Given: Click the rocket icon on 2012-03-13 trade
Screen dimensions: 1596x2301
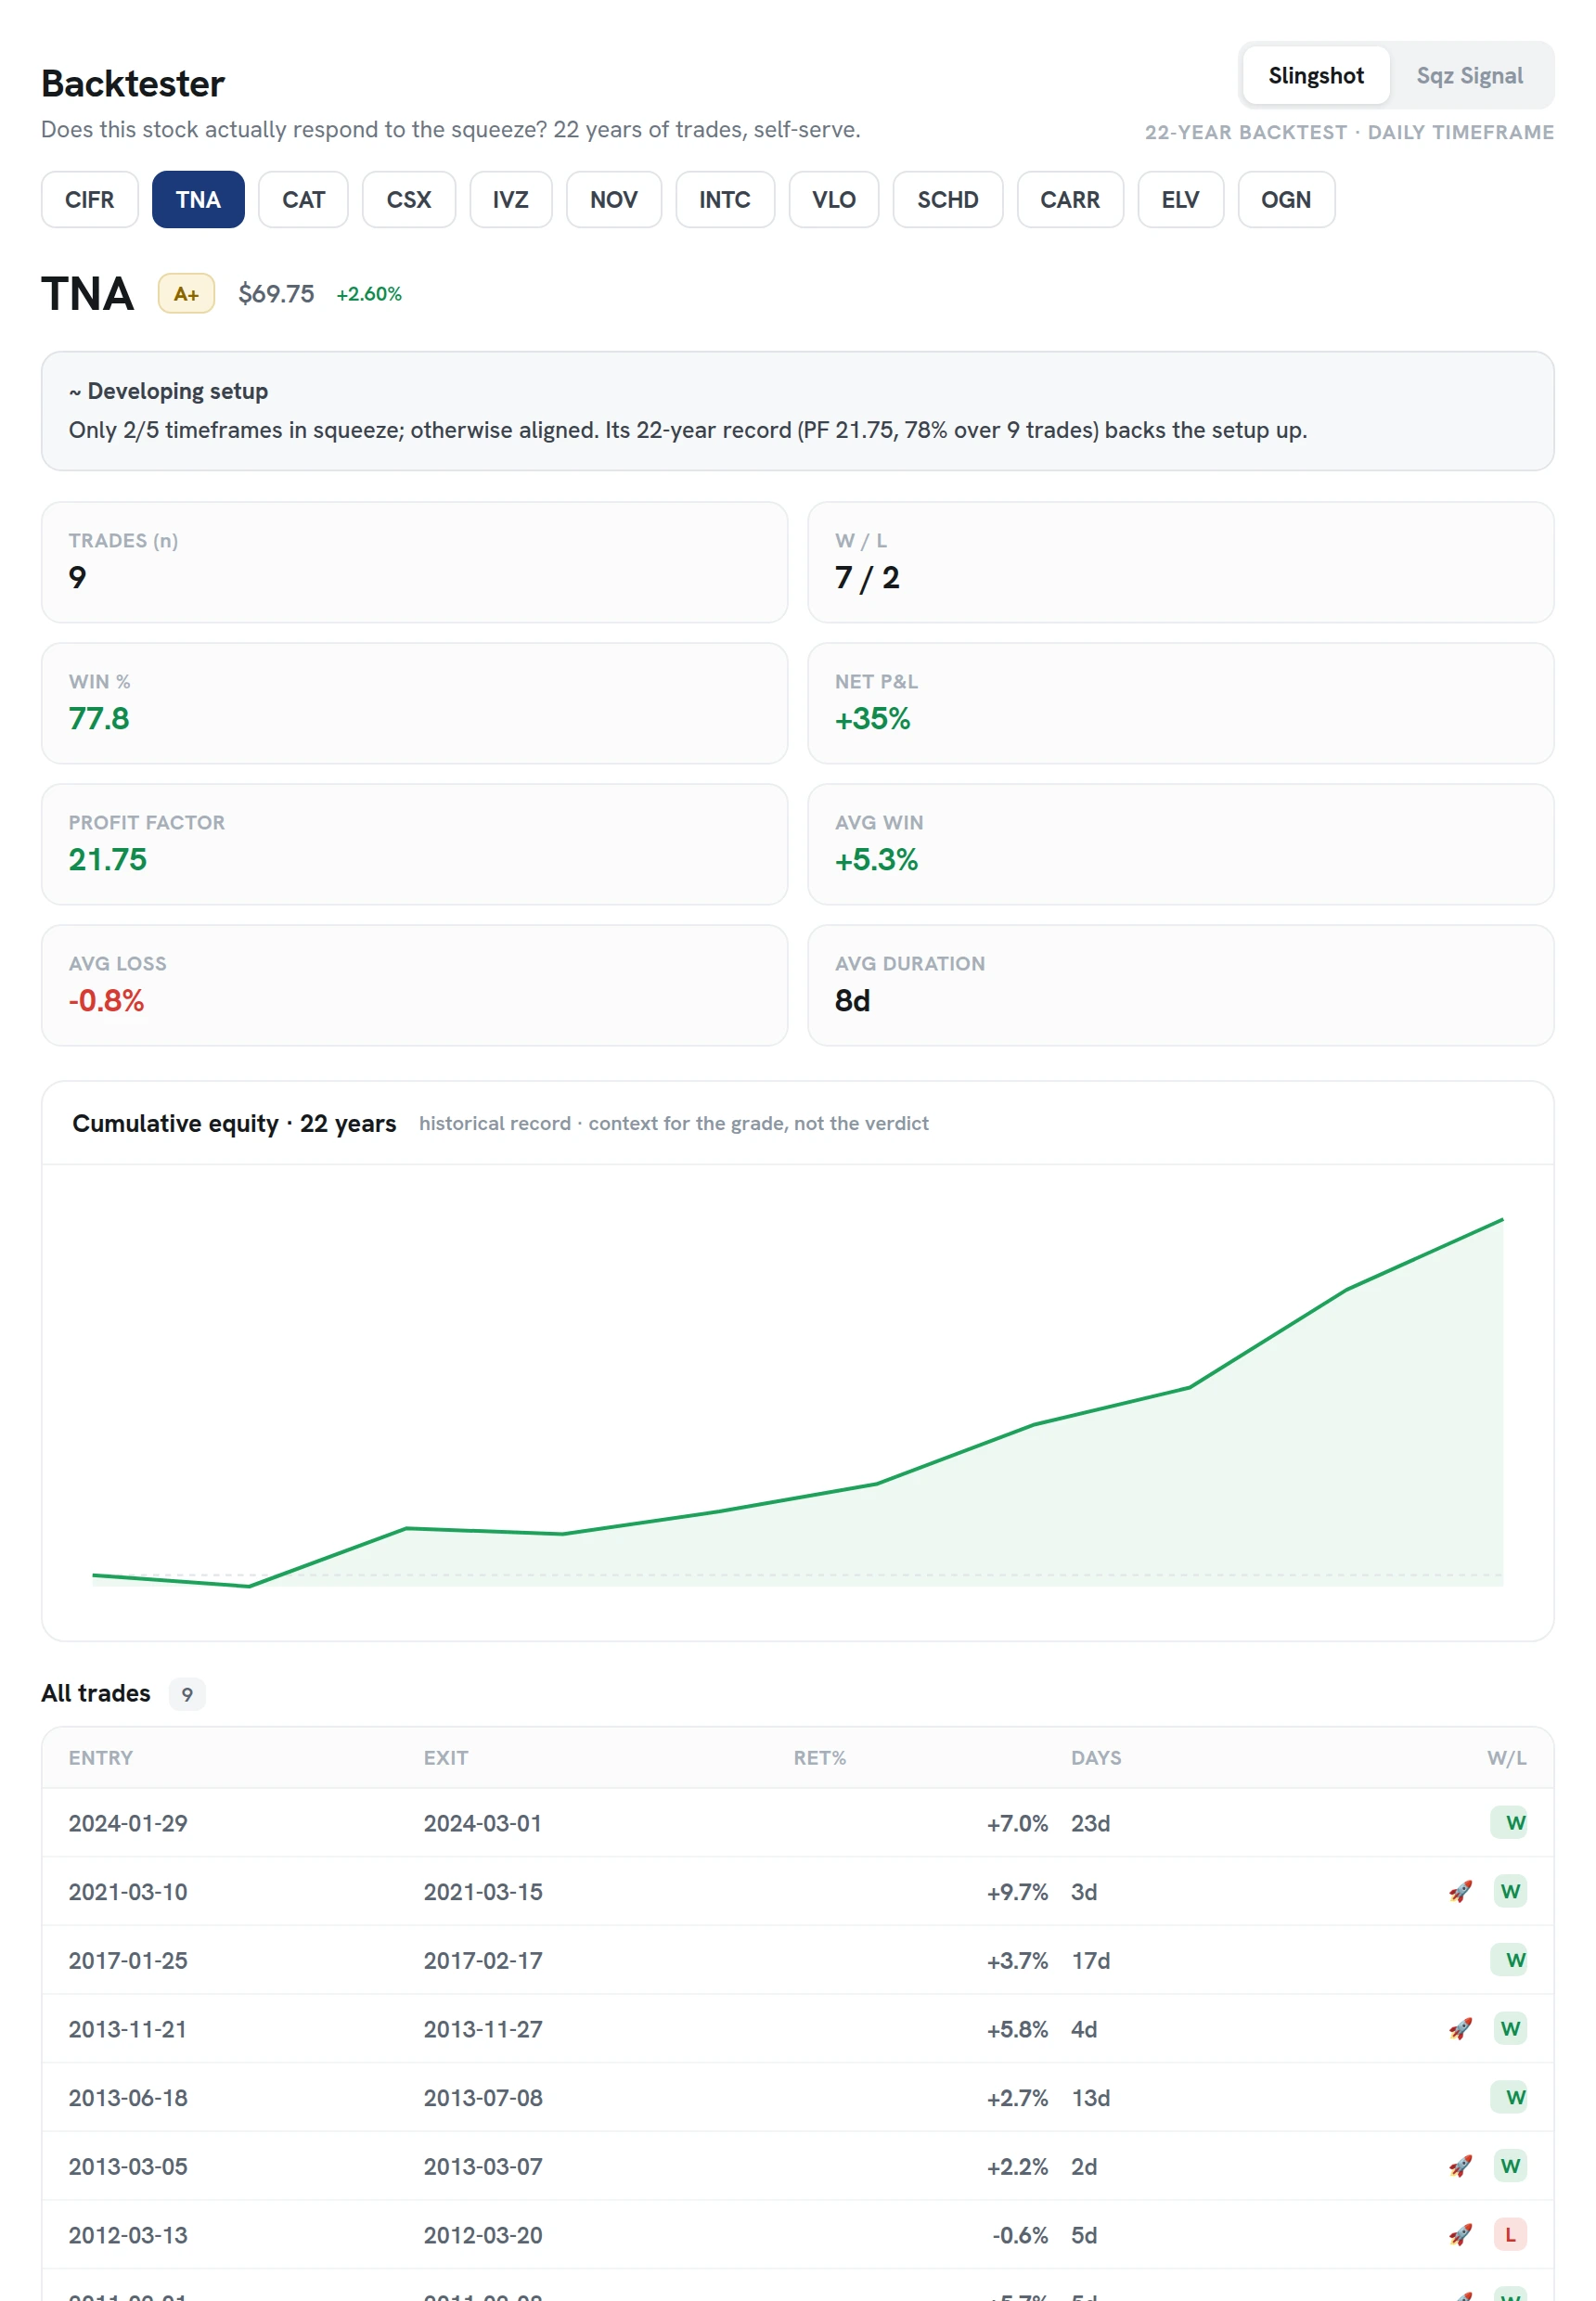Looking at the screenshot, I should 1460,2234.
